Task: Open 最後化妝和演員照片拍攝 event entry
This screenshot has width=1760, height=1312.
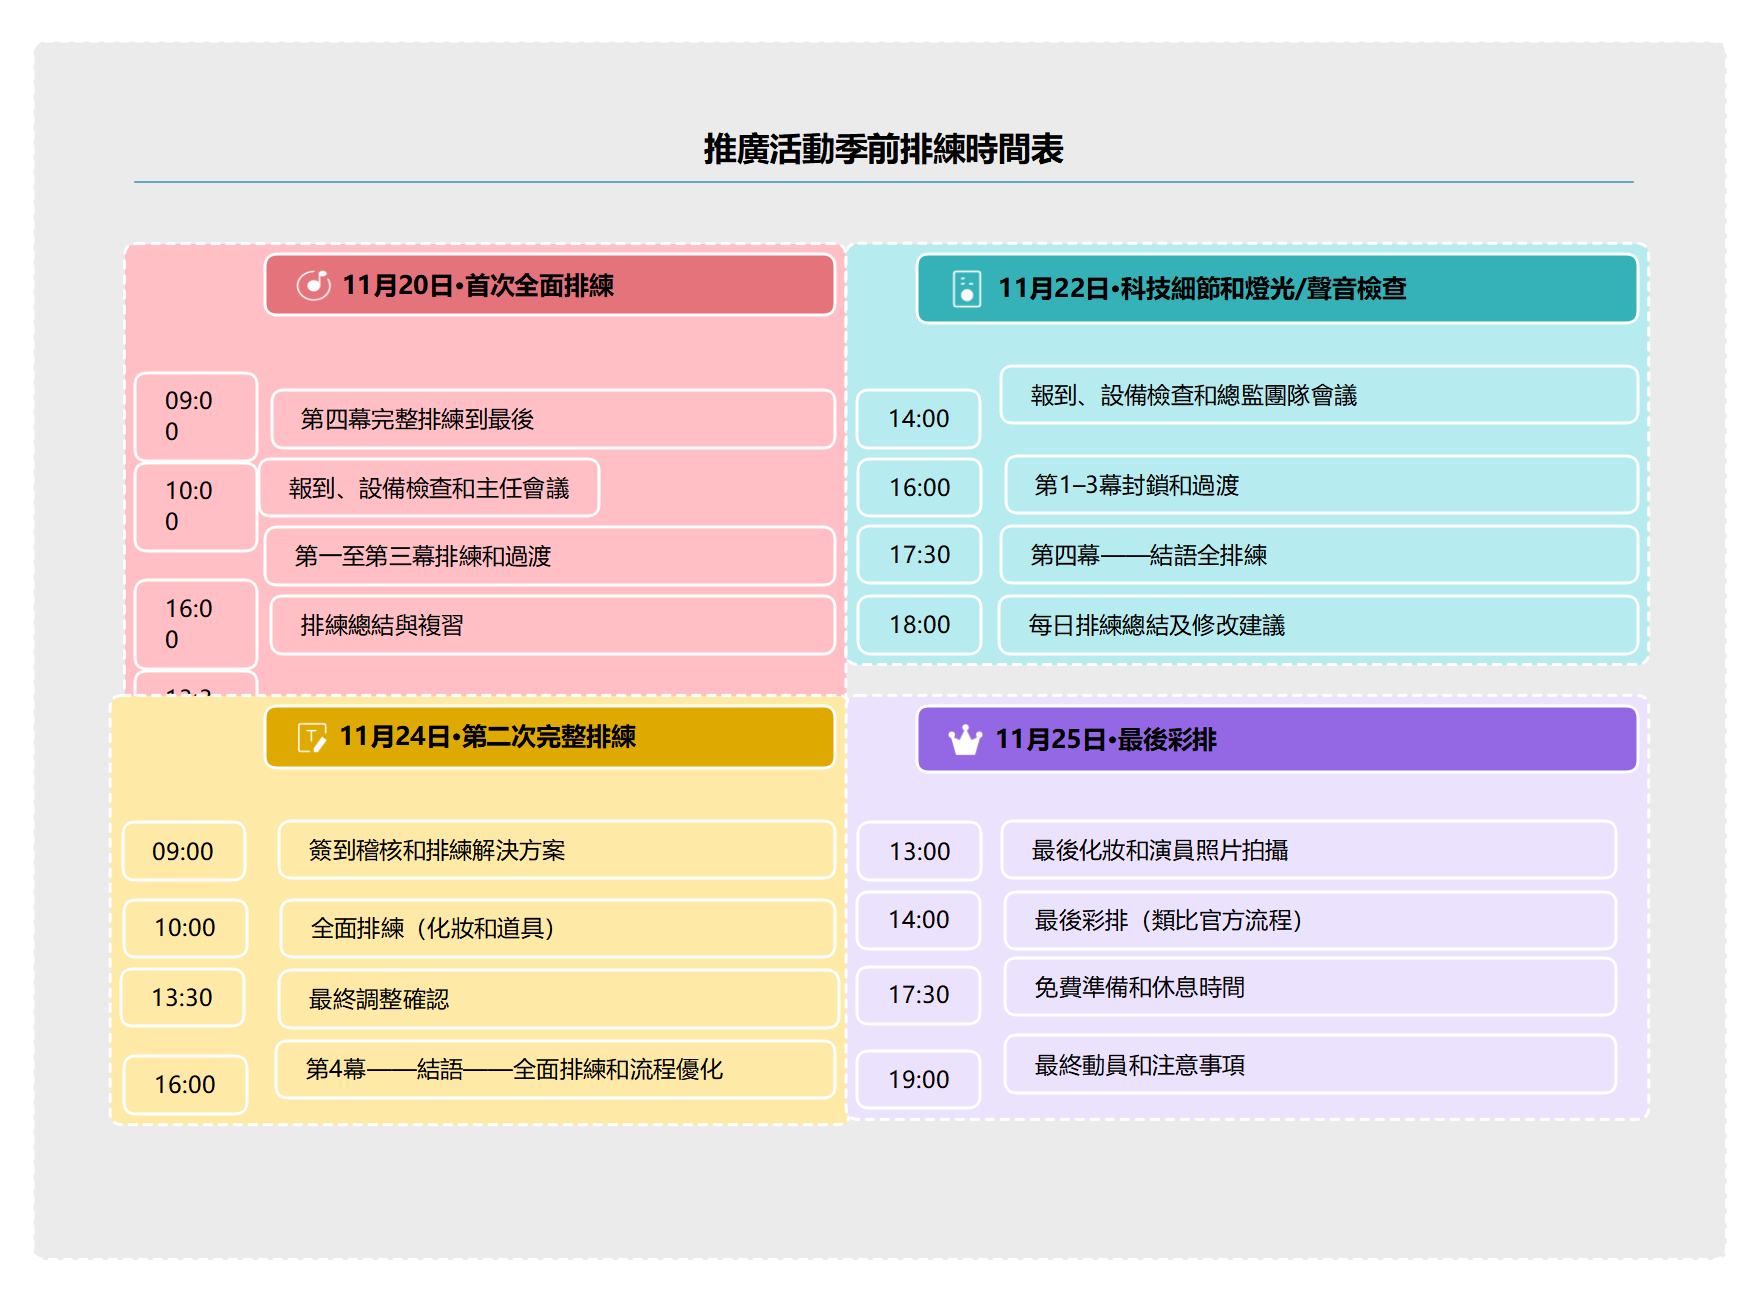Action: [x=1307, y=851]
